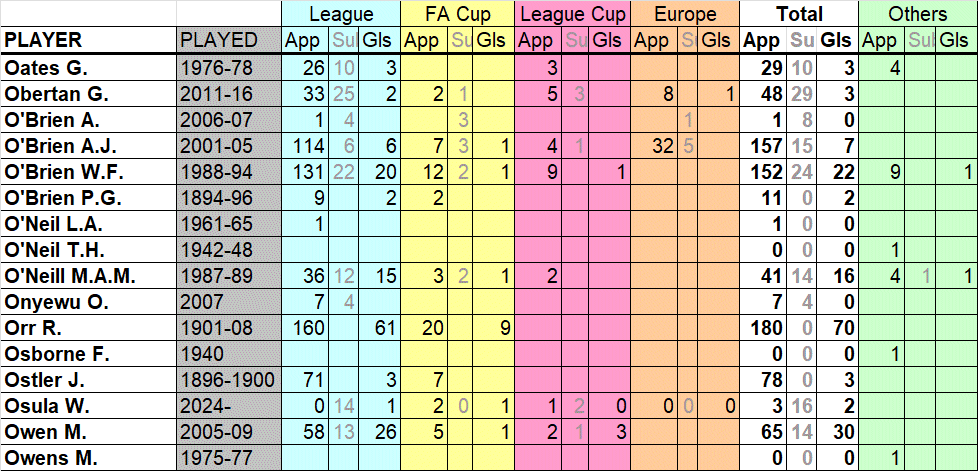
Task: Select player name O'Neill M.A.M.
Action: point(69,276)
